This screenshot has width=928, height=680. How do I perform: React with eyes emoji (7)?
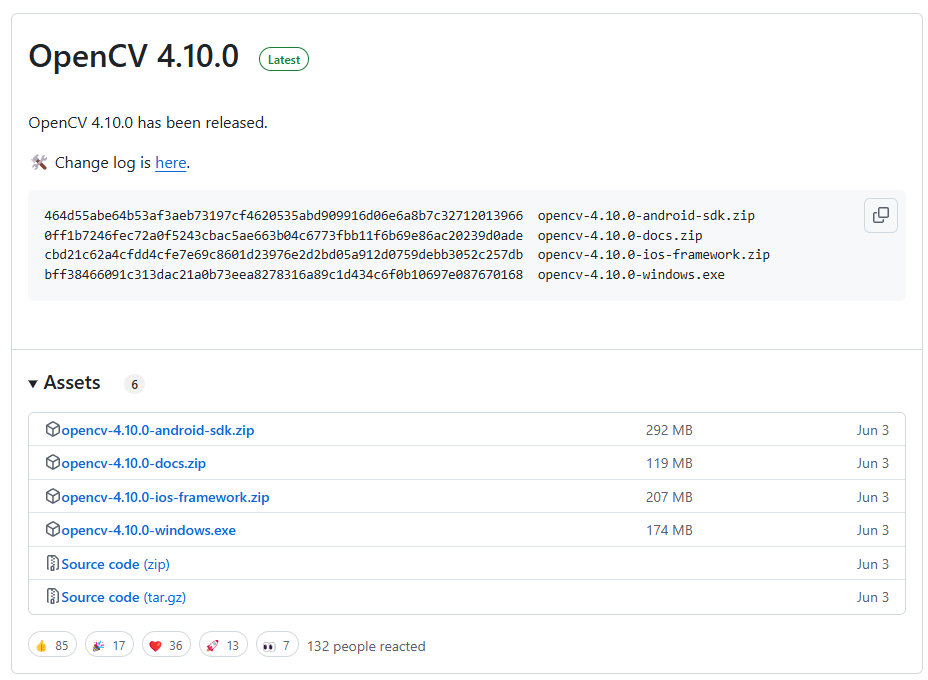point(277,645)
